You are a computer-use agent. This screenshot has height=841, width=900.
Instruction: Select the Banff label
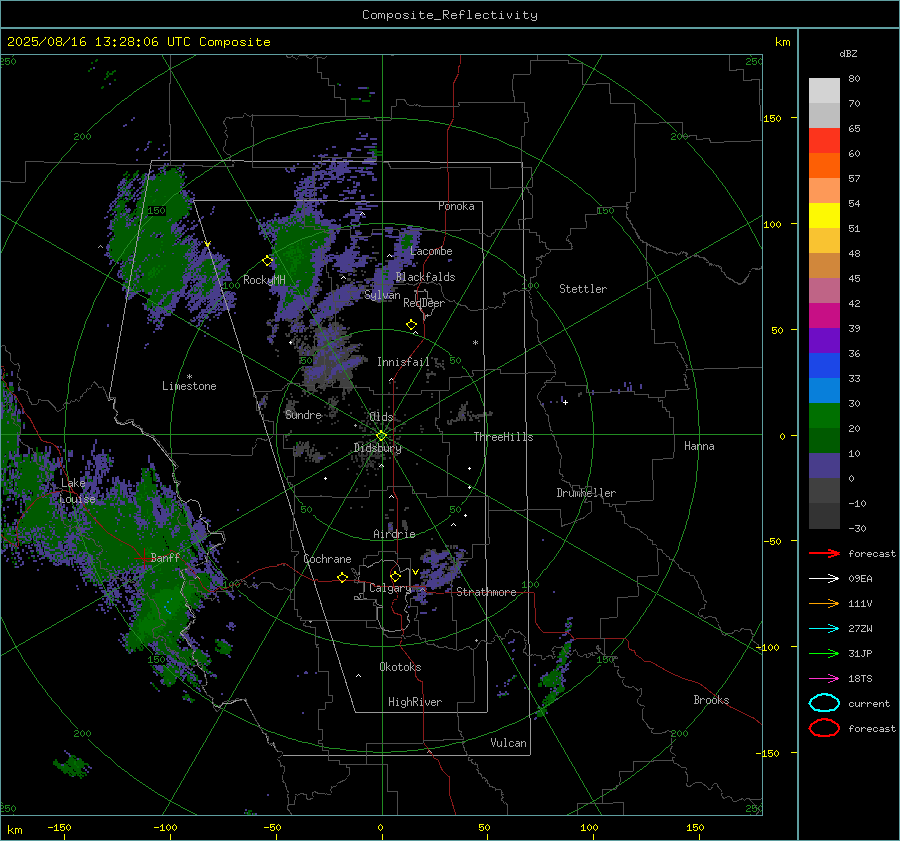(x=165, y=557)
